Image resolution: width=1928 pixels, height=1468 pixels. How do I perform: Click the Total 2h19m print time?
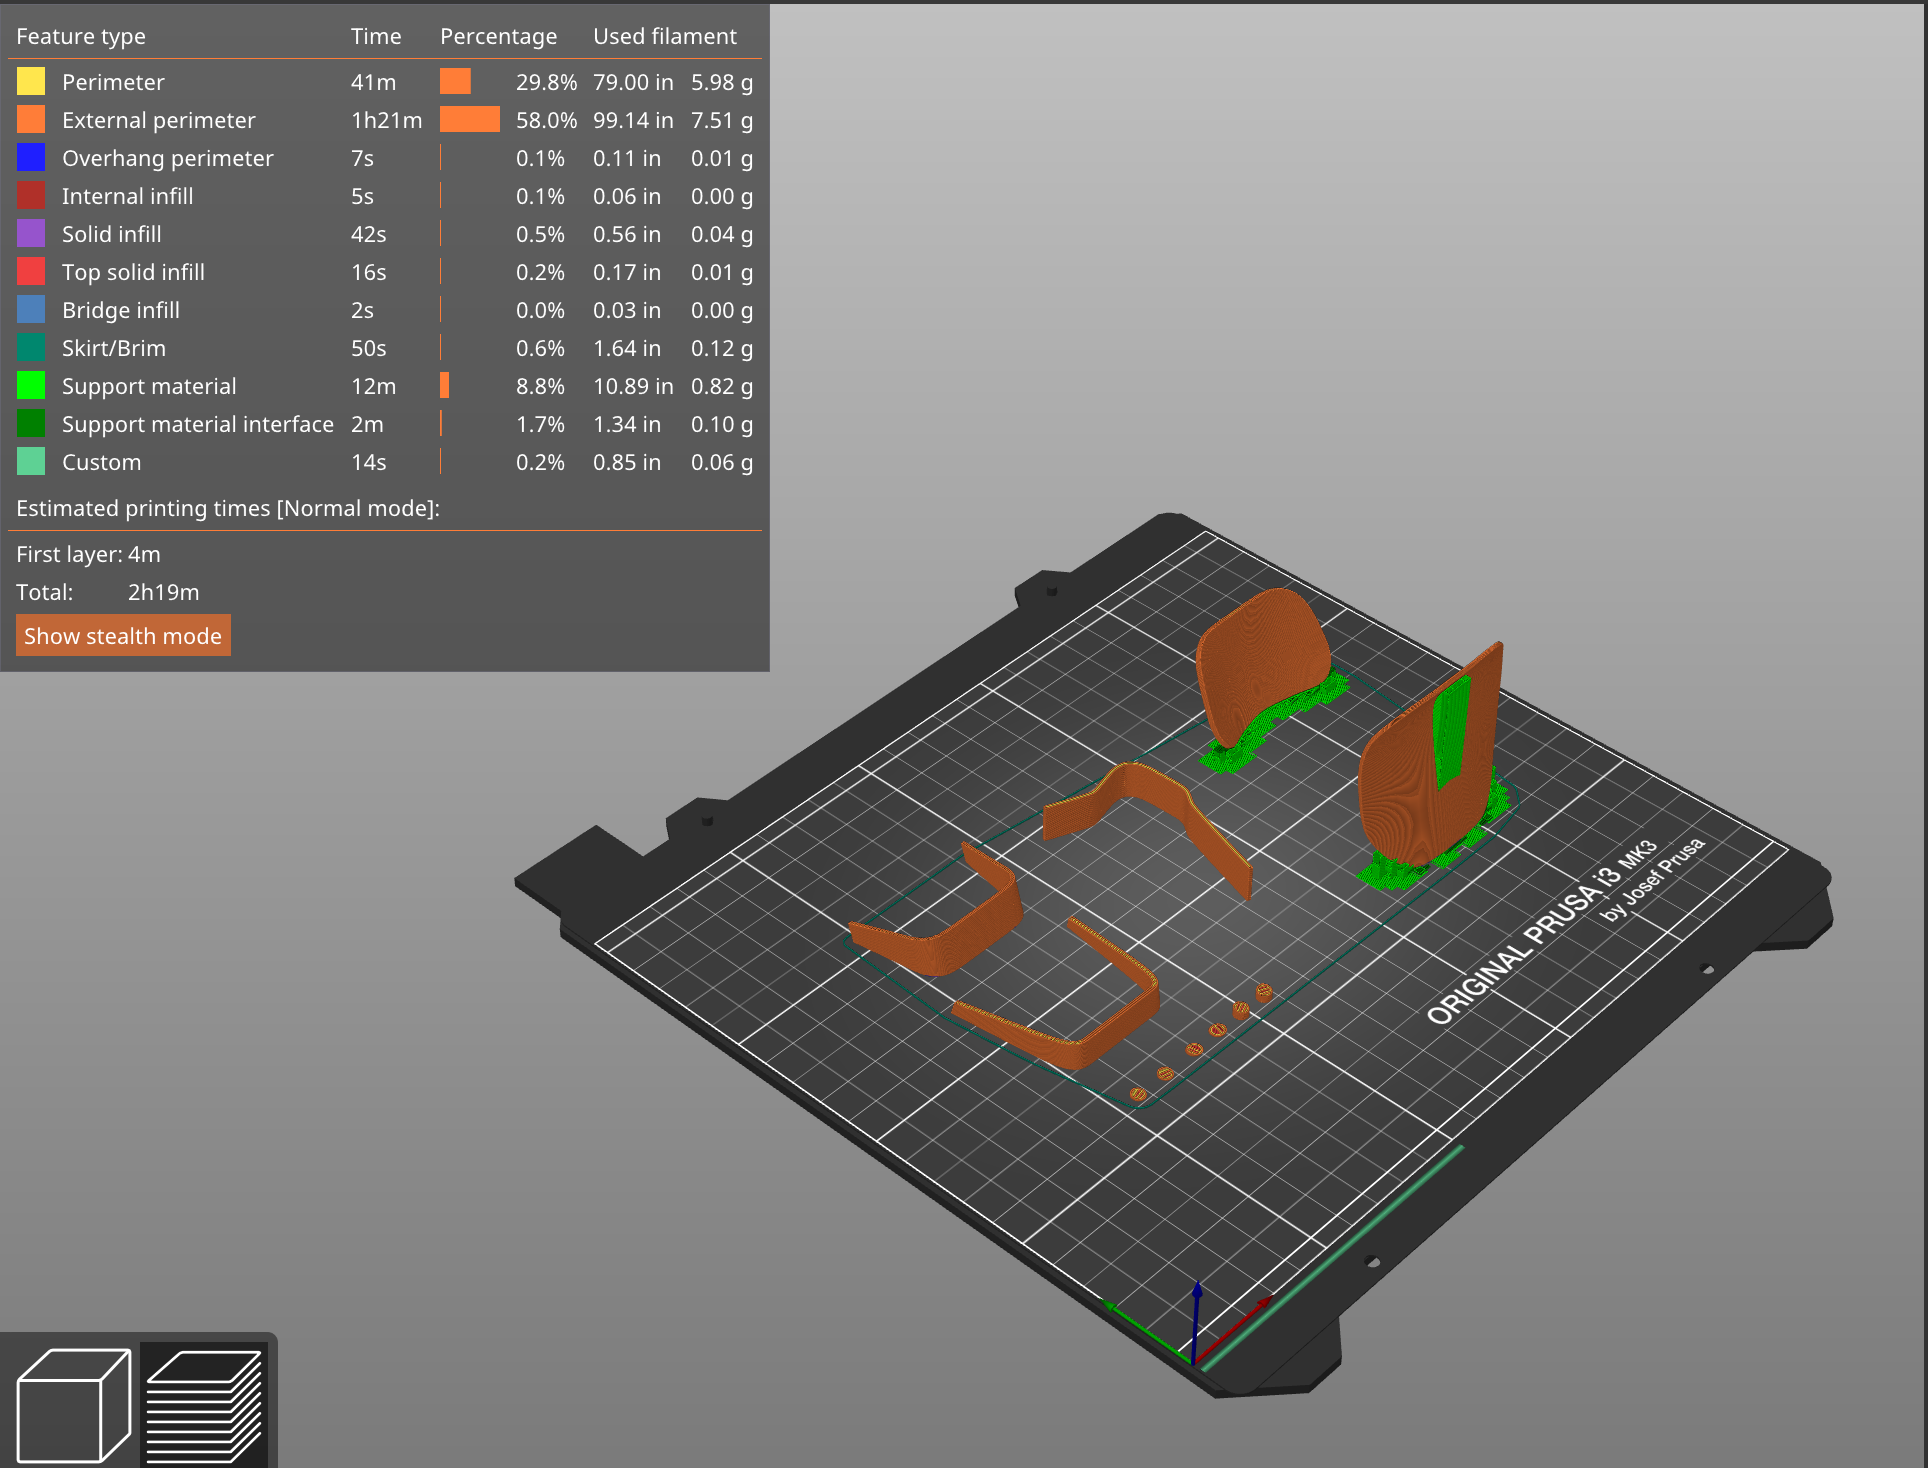(108, 592)
